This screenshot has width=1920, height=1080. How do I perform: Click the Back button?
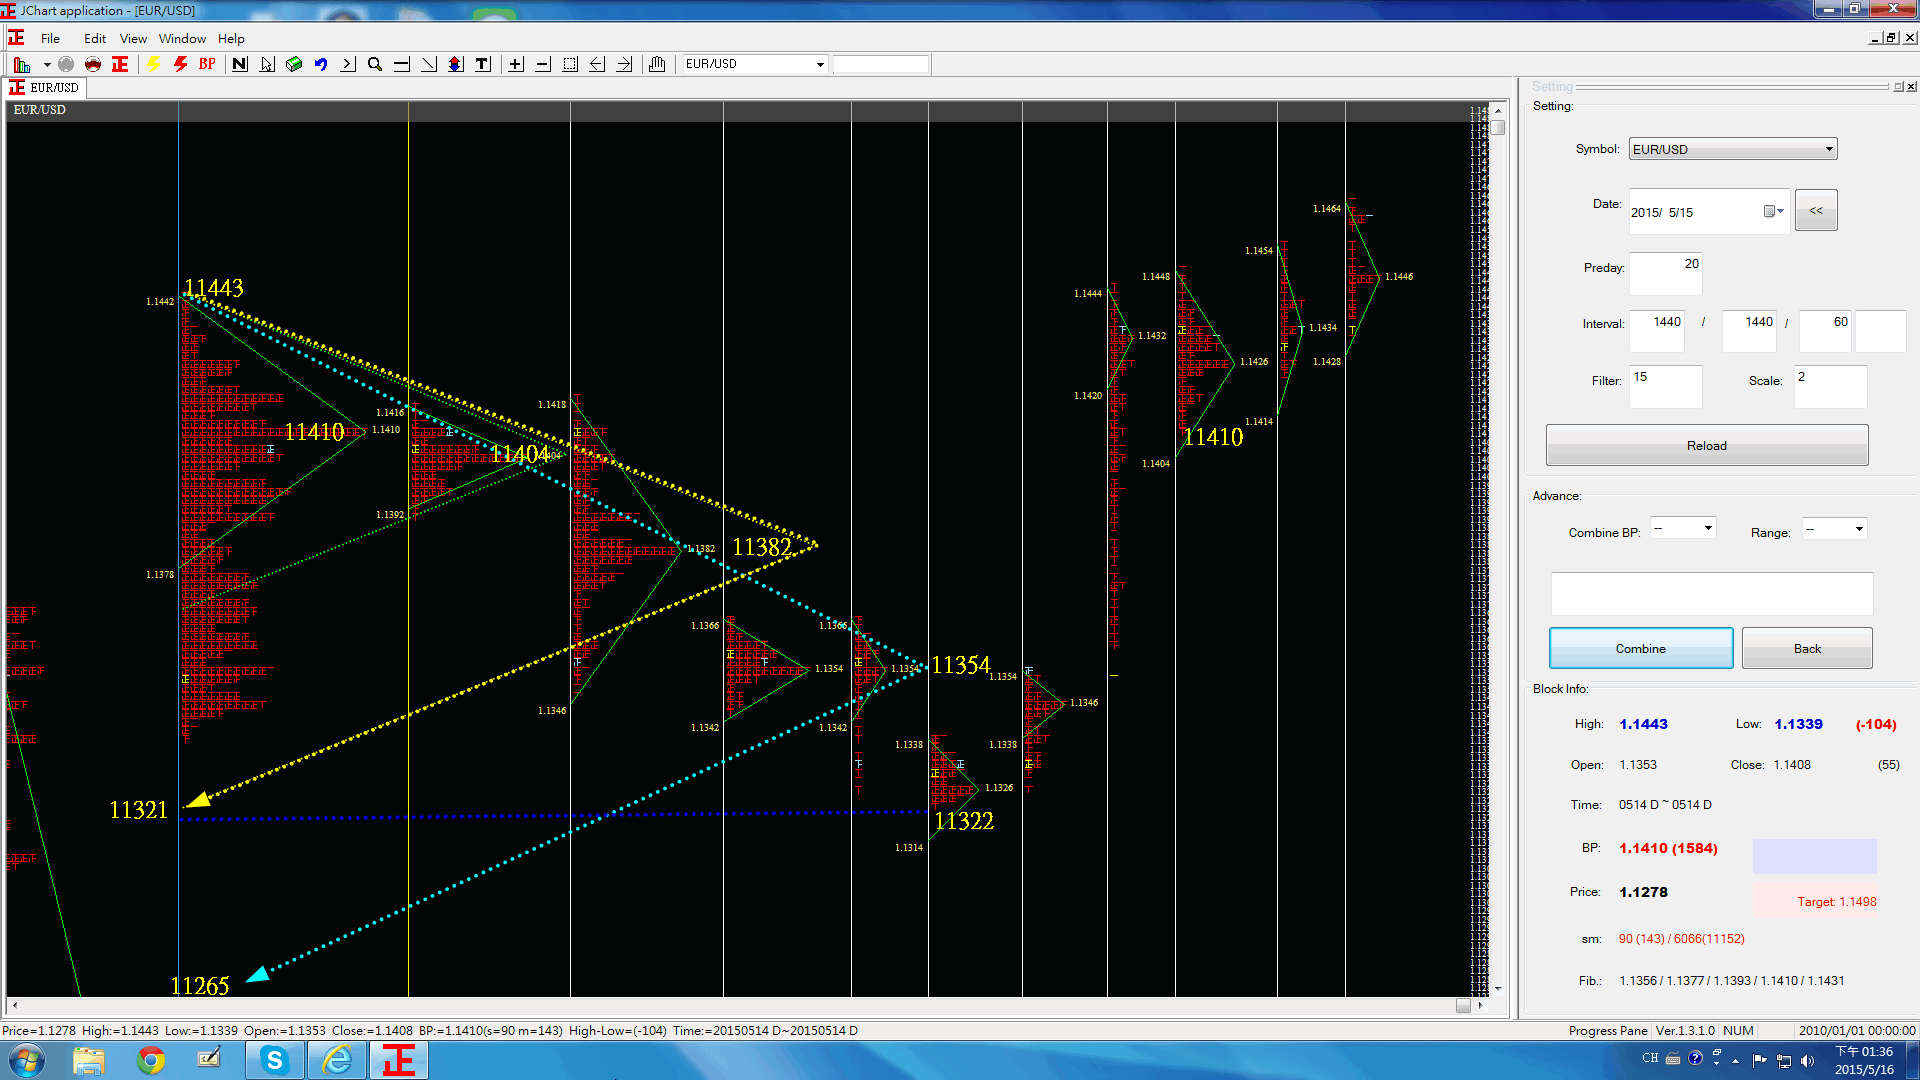pyautogui.click(x=1807, y=648)
